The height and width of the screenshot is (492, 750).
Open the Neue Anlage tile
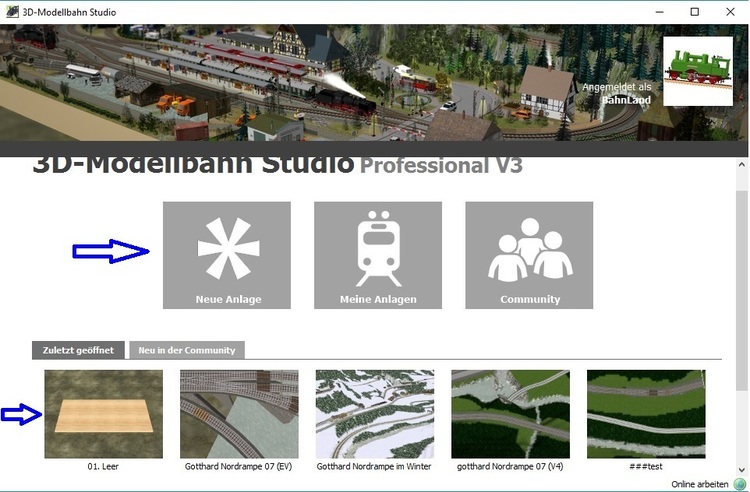click(227, 255)
